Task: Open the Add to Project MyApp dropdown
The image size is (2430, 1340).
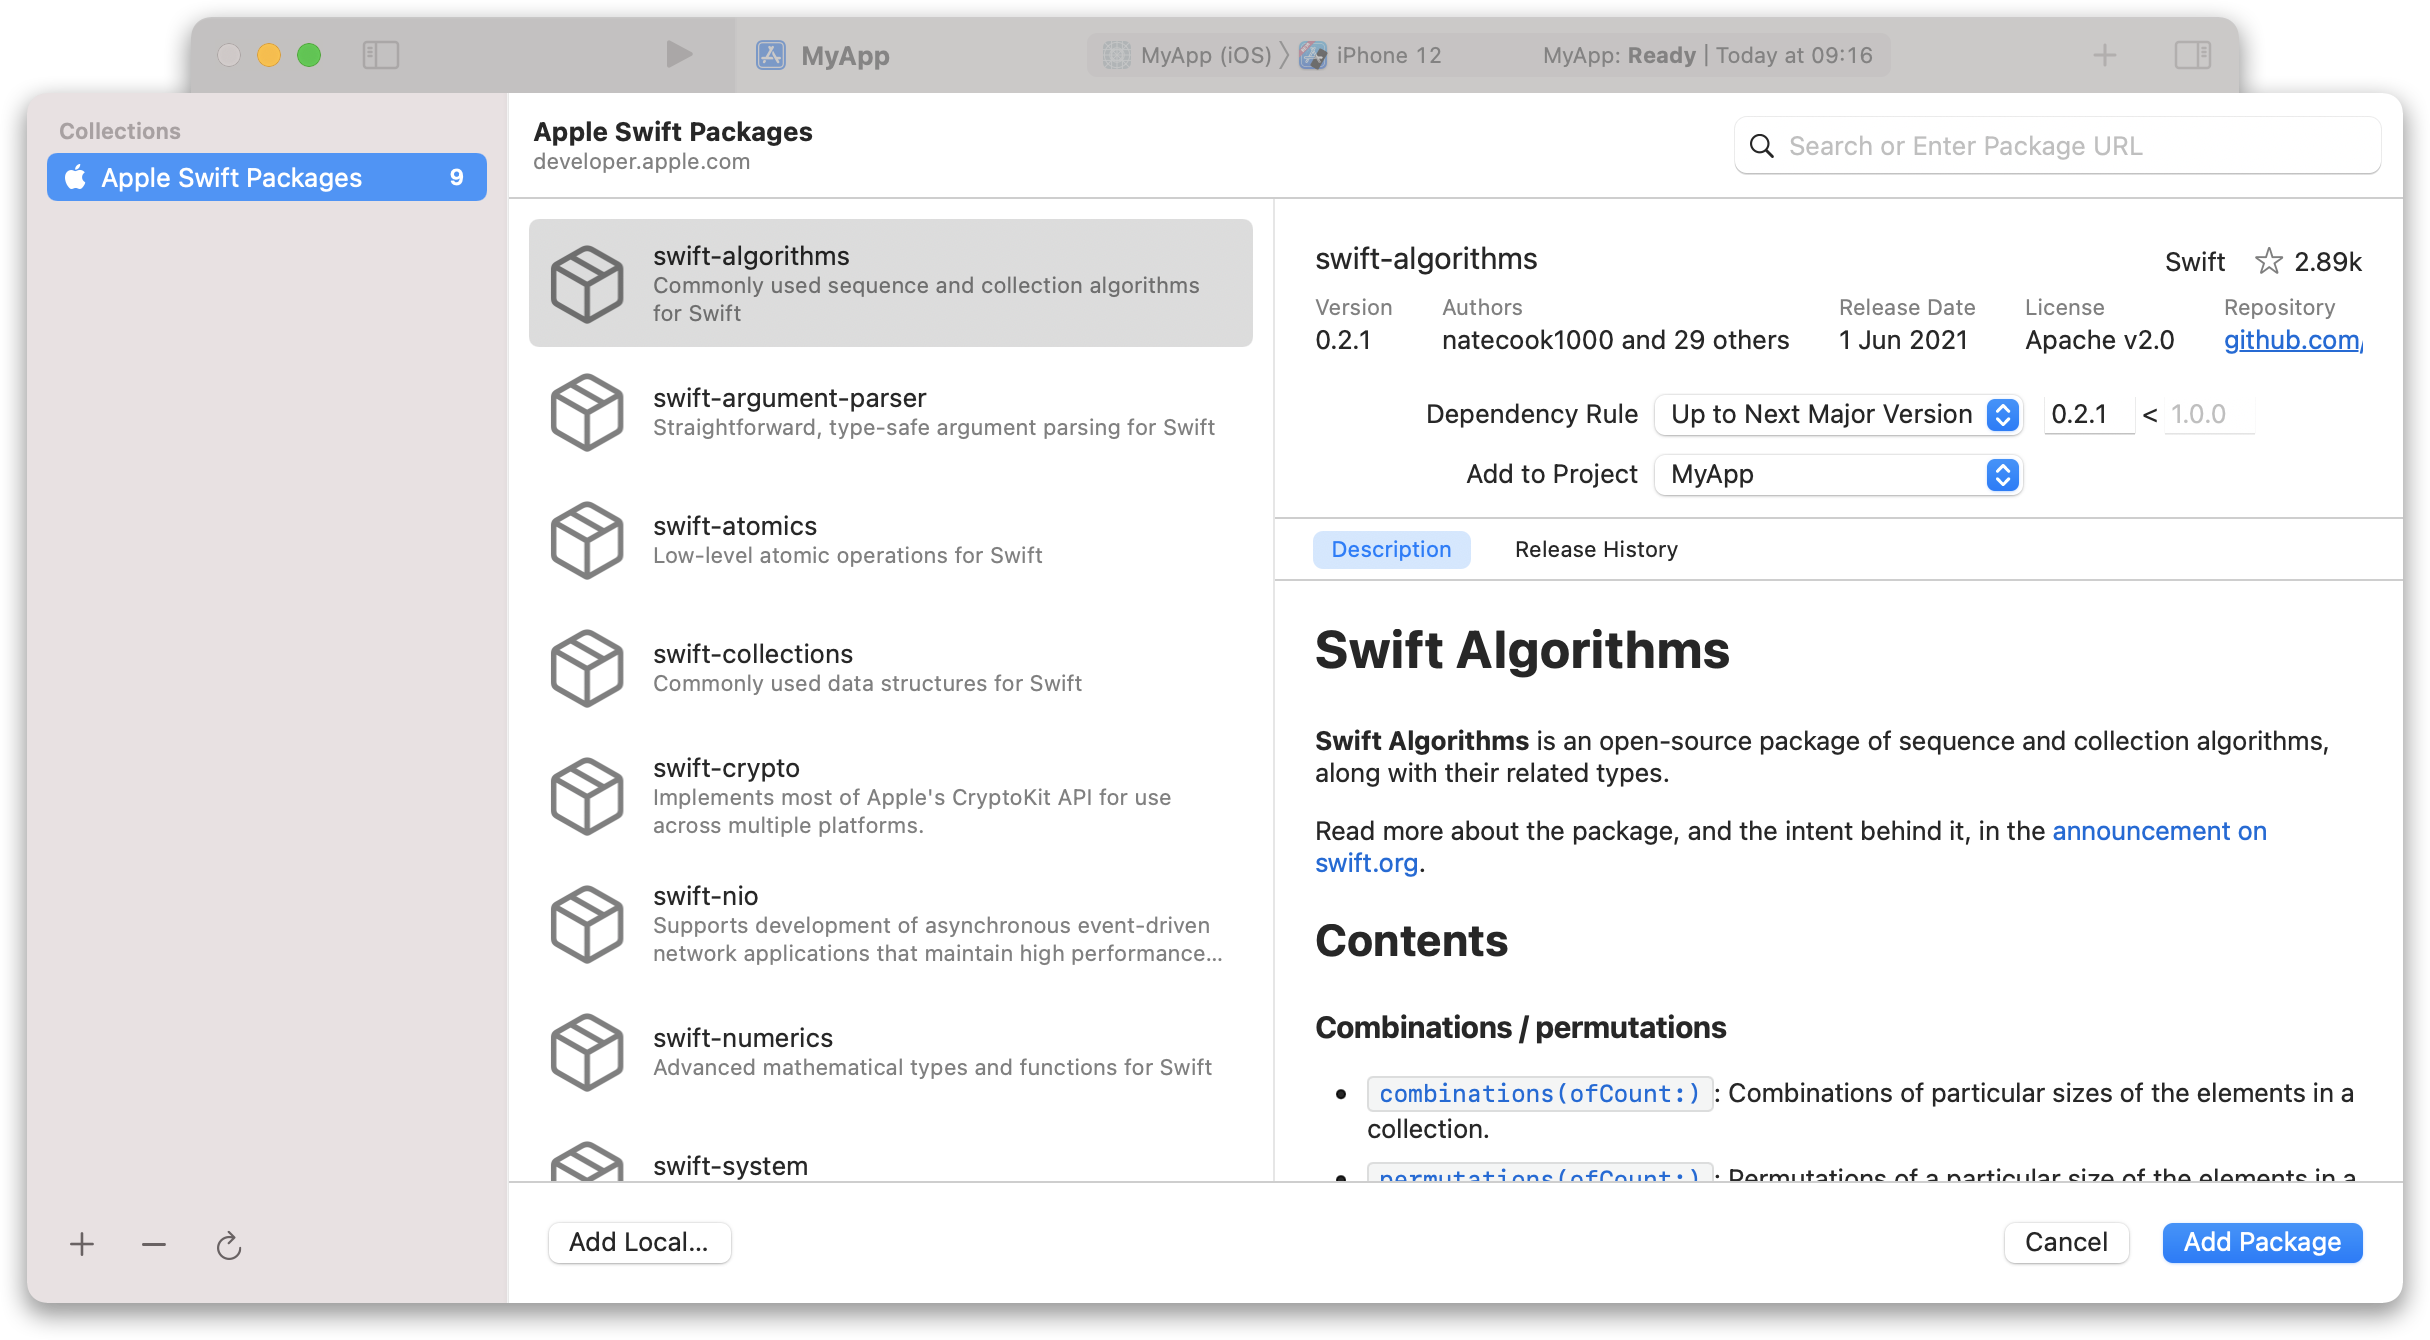Action: [x=1838, y=474]
